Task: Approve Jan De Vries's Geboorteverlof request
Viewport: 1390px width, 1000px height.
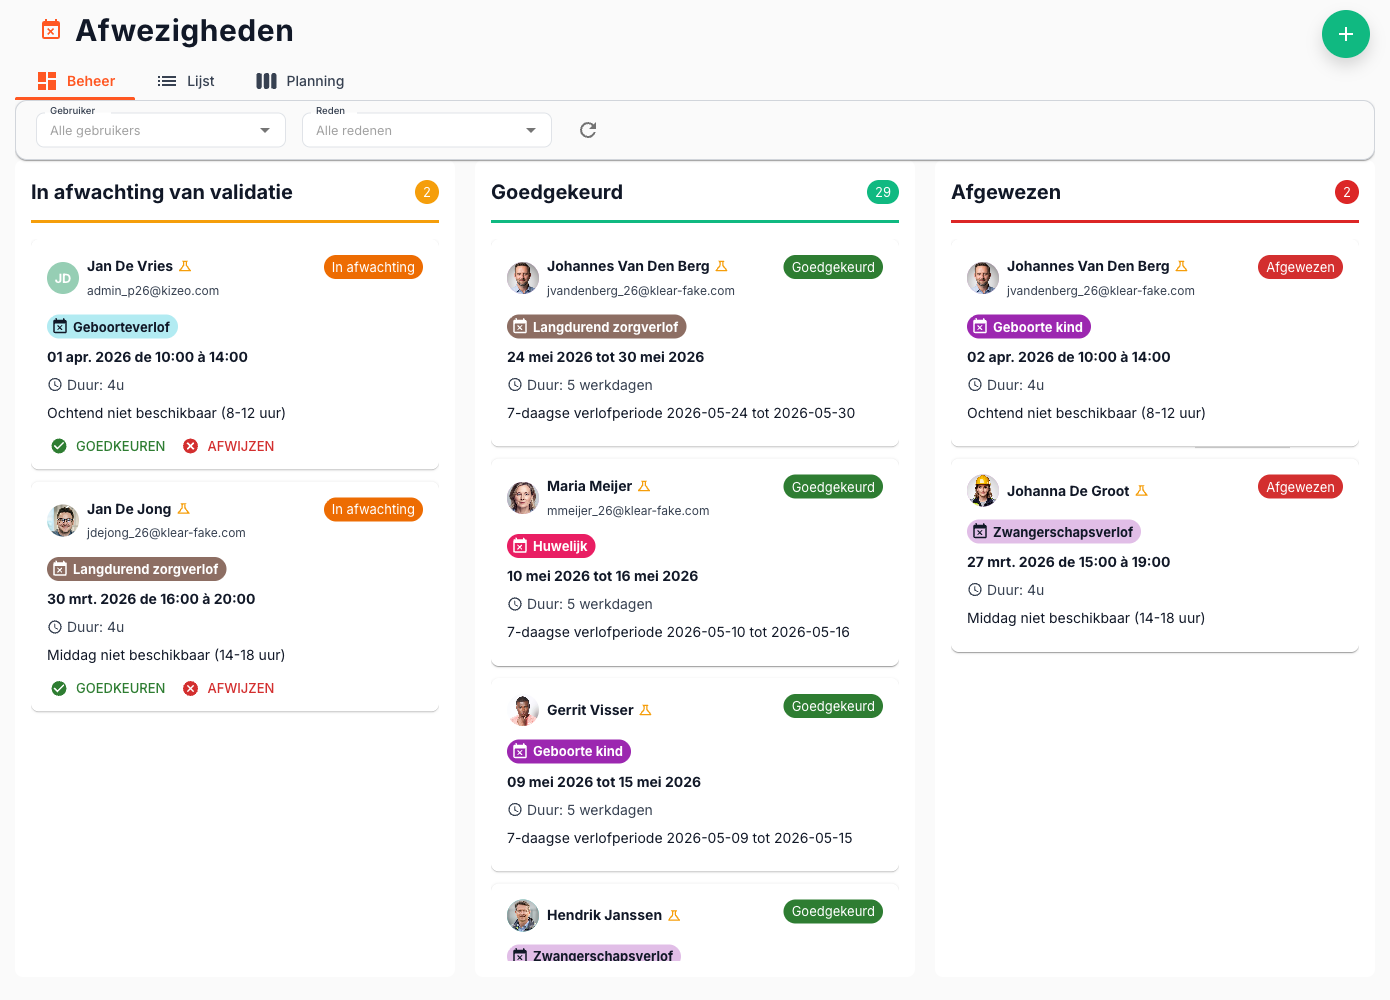Action: (x=108, y=446)
